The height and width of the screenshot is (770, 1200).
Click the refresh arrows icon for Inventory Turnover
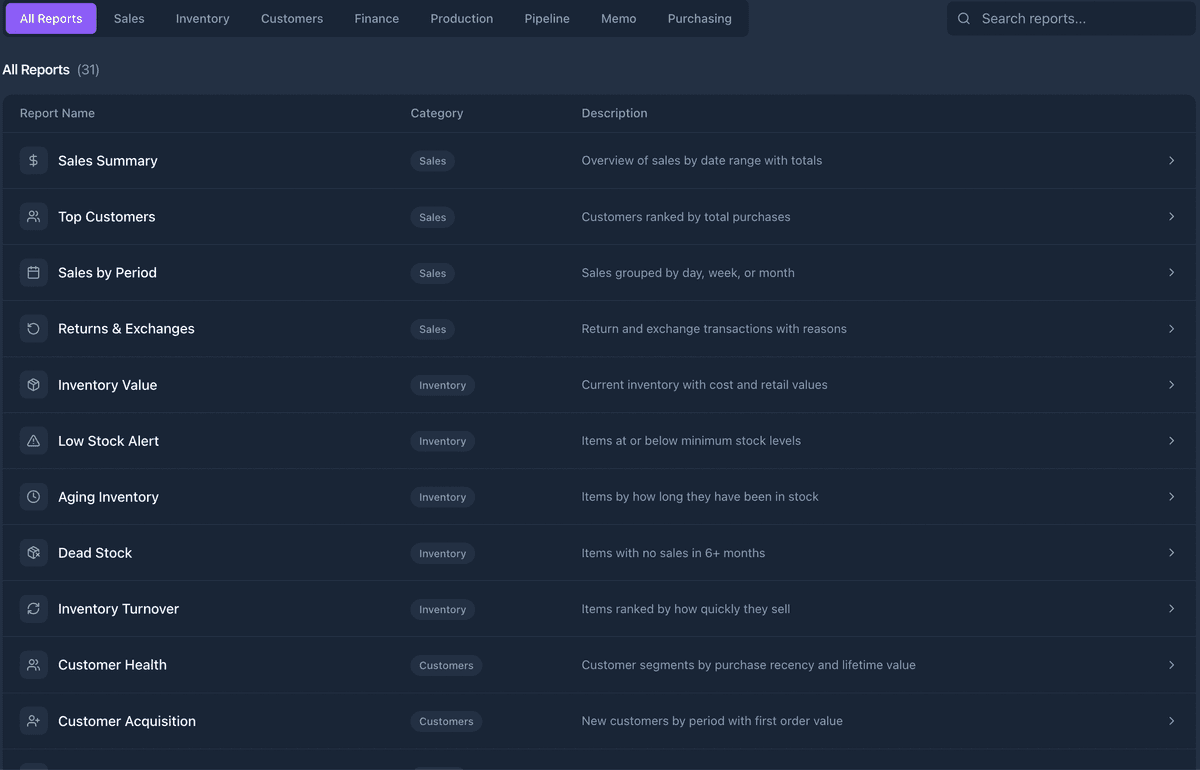click(33, 608)
